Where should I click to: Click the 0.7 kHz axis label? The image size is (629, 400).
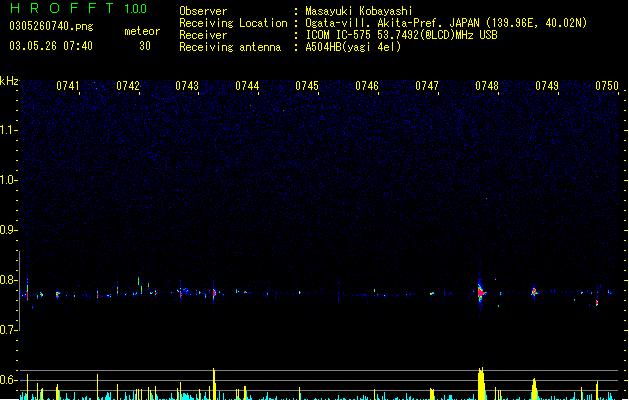(8, 330)
